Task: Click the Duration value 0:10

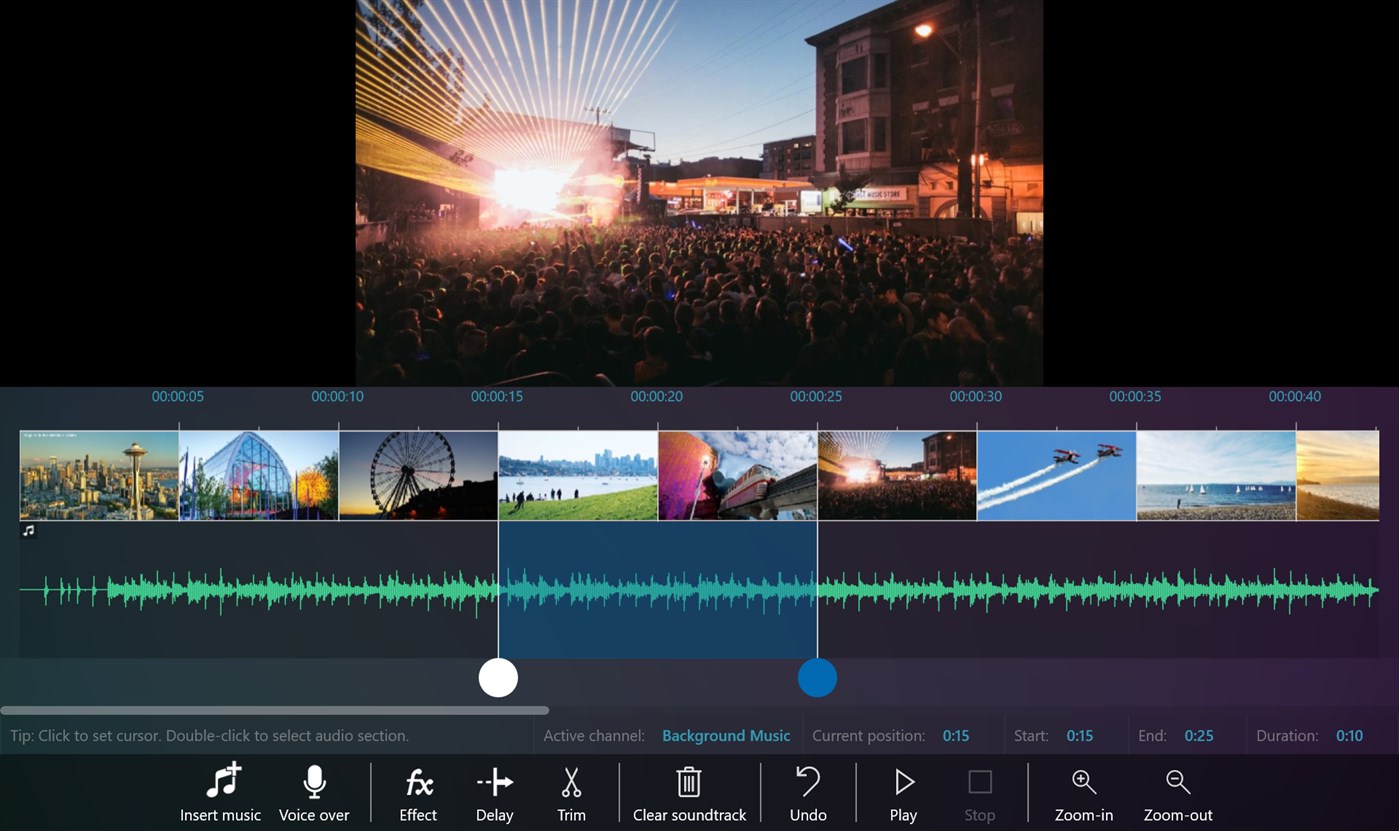Action: 1349,735
